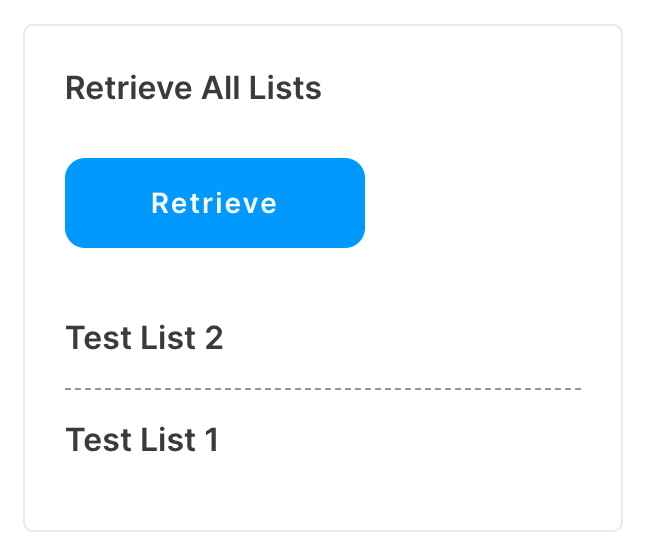Click the blue Retrieve button
646x558 pixels.
click(x=215, y=203)
